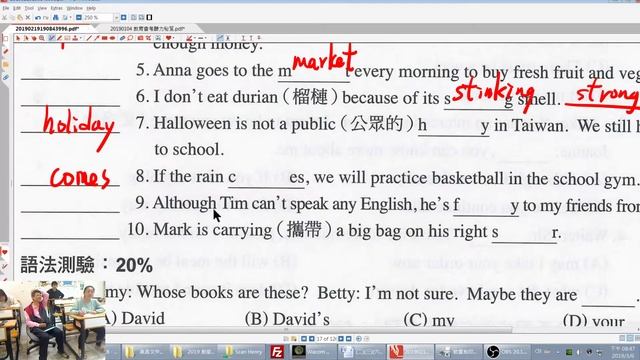Click the taskbar clock

point(624,351)
